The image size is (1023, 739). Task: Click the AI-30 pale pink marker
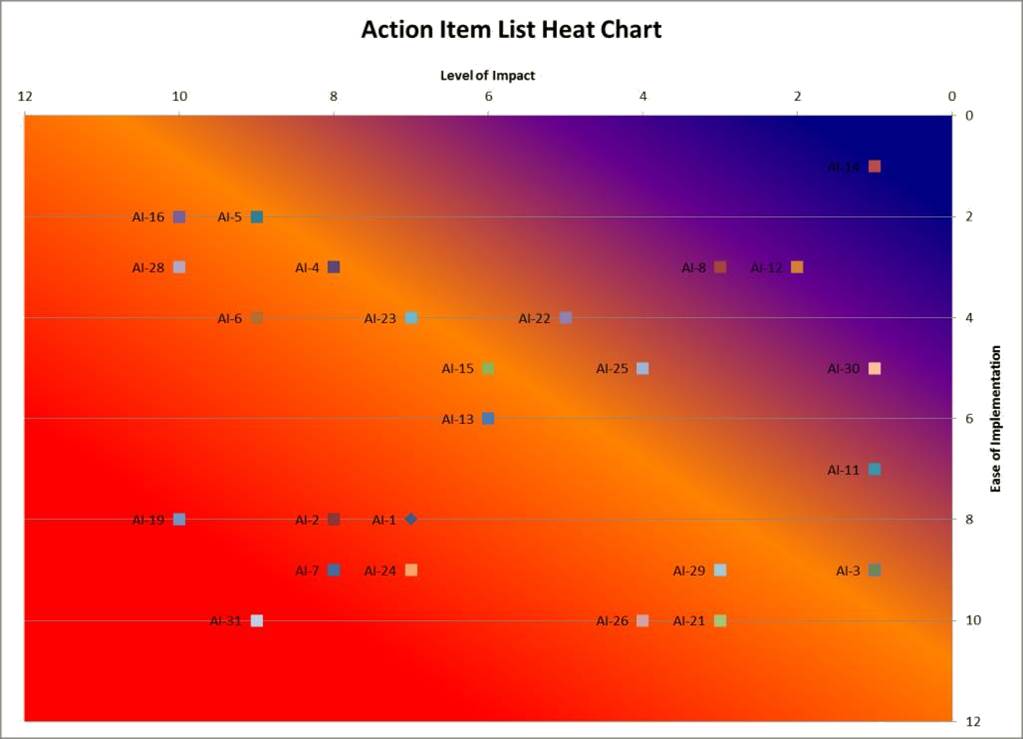pyautogui.click(x=875, y=369)
